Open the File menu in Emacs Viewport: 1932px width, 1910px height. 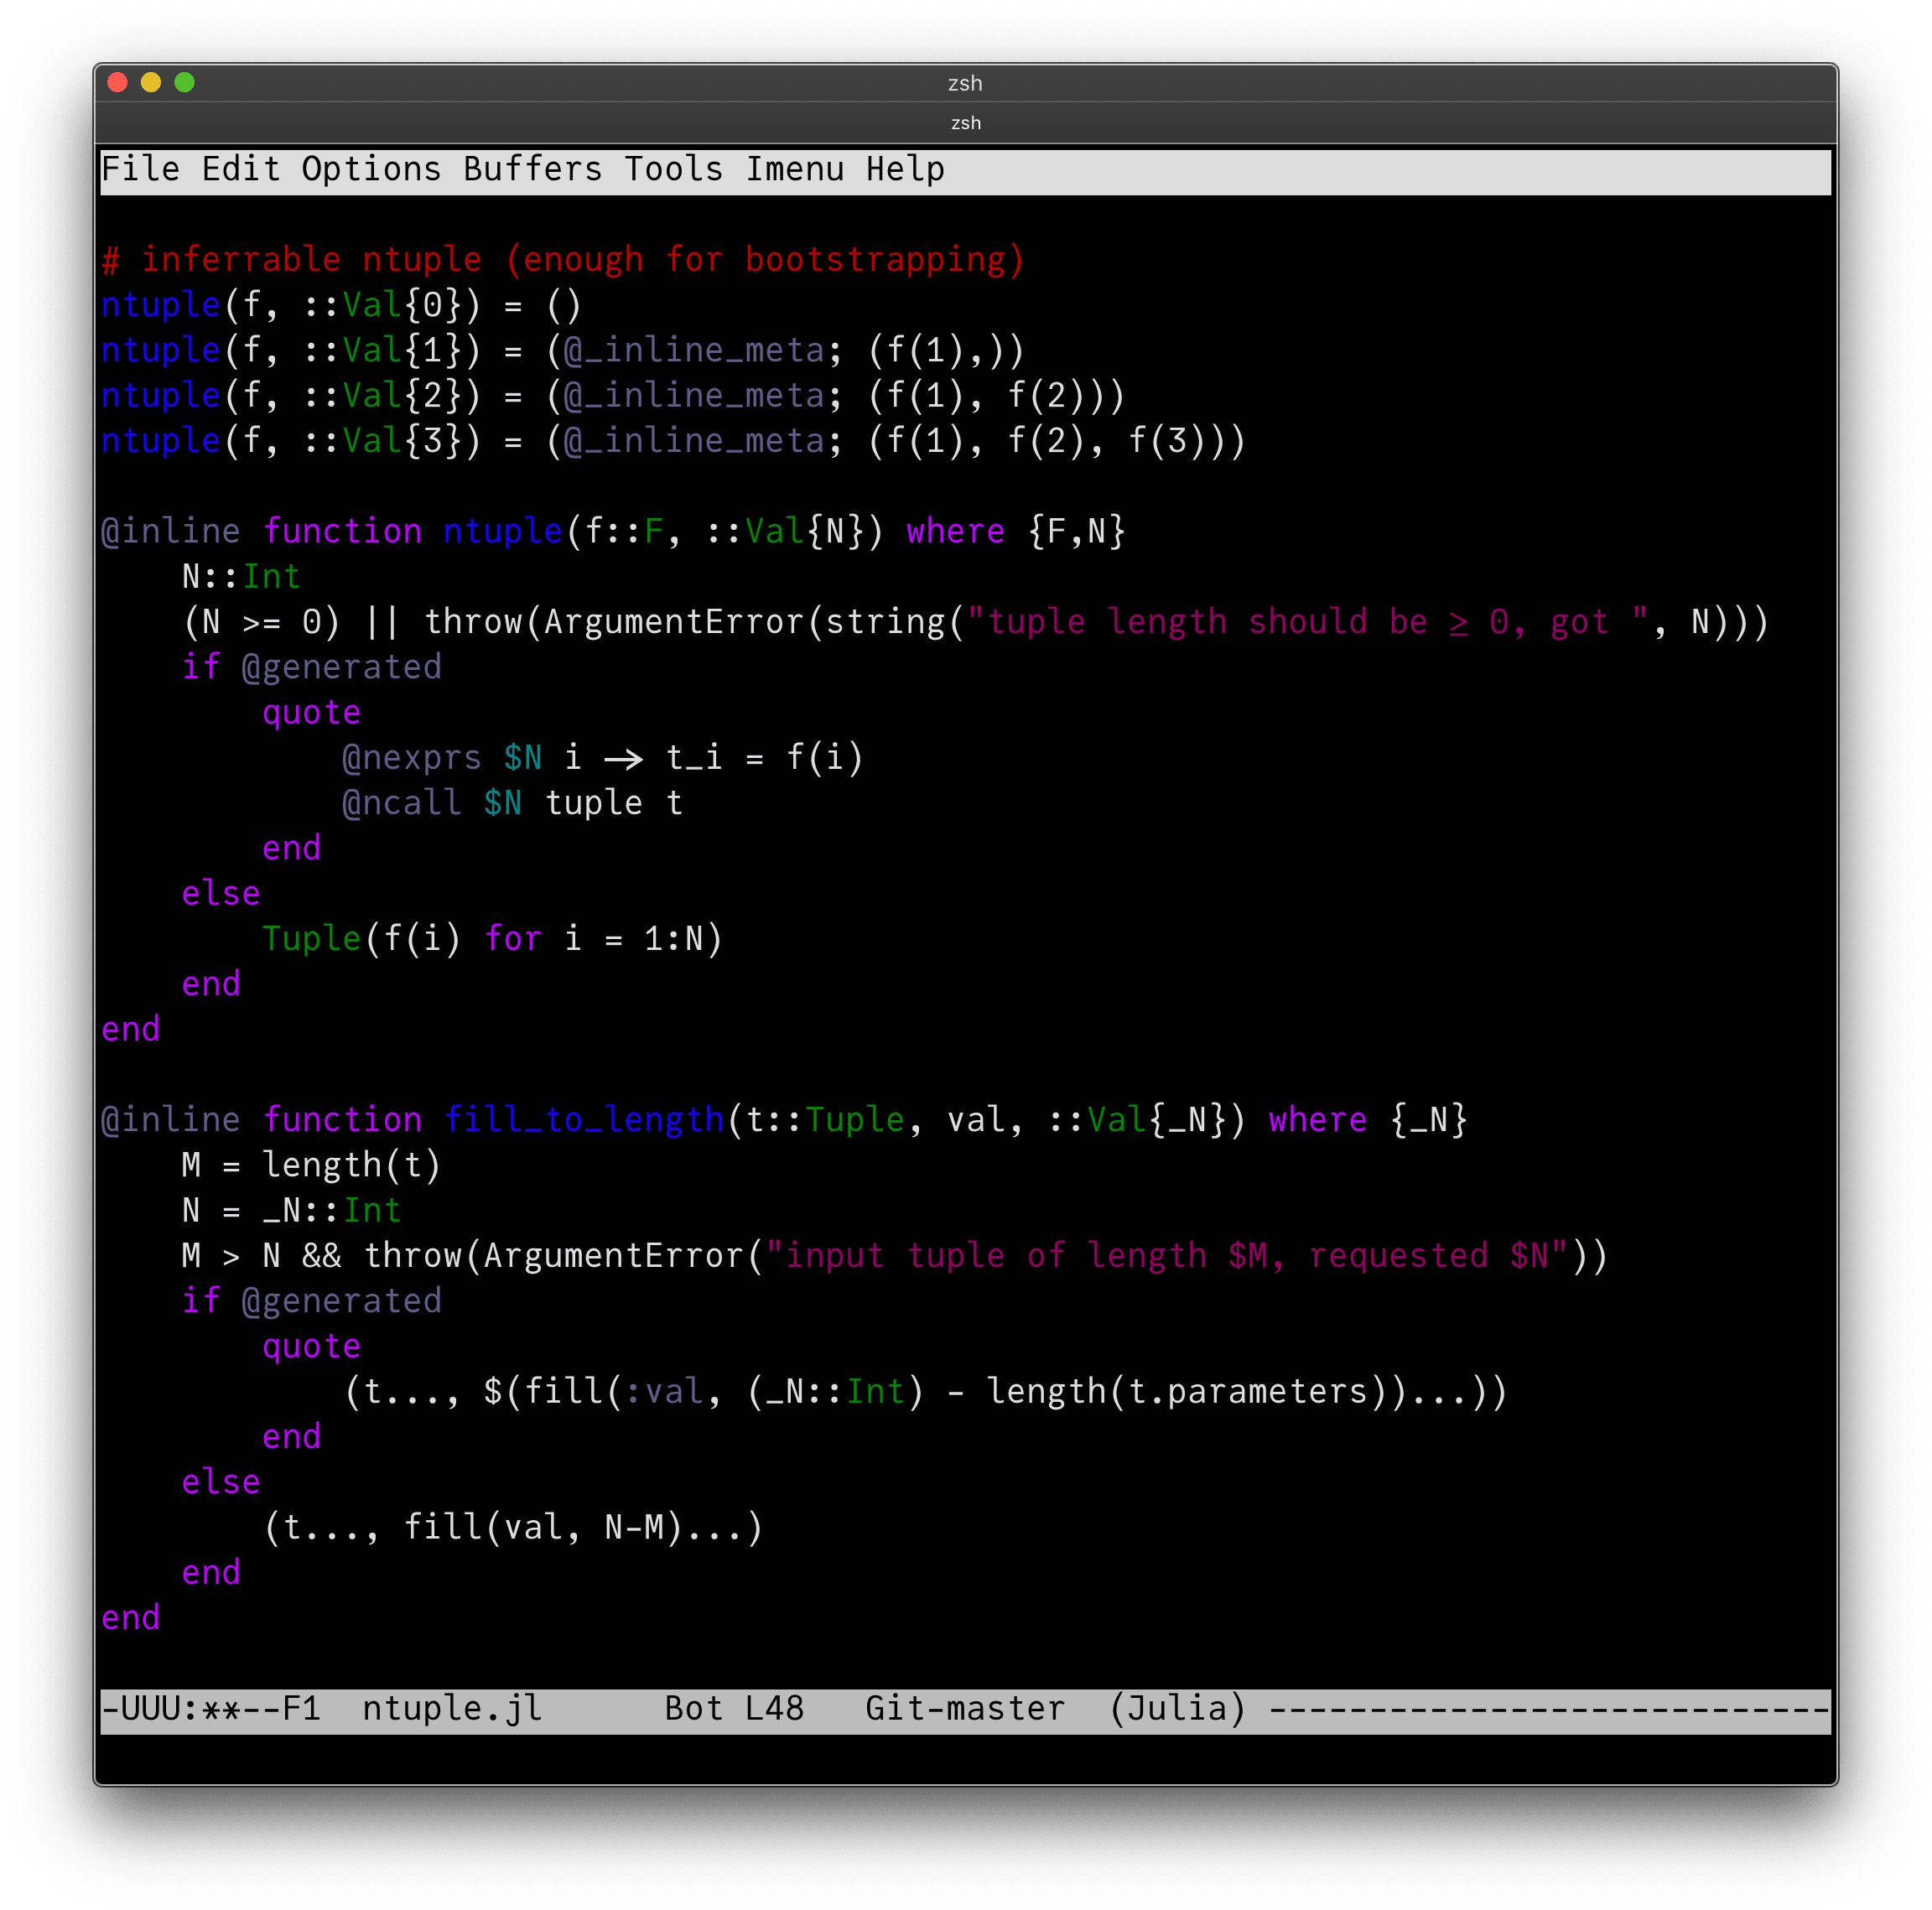coord(141,169)
